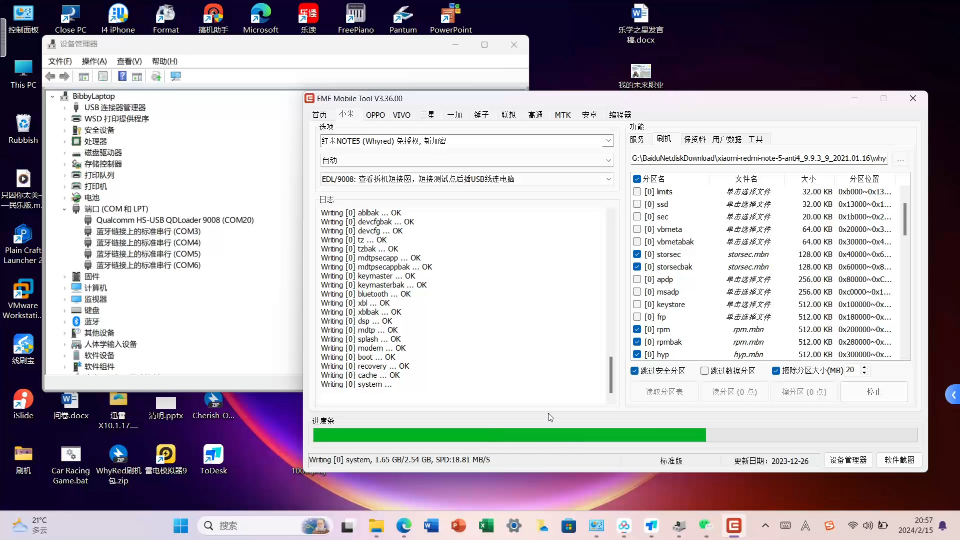Collapse the 端口 (COM 和 LPT) tree node

click(x=65, y=209)
